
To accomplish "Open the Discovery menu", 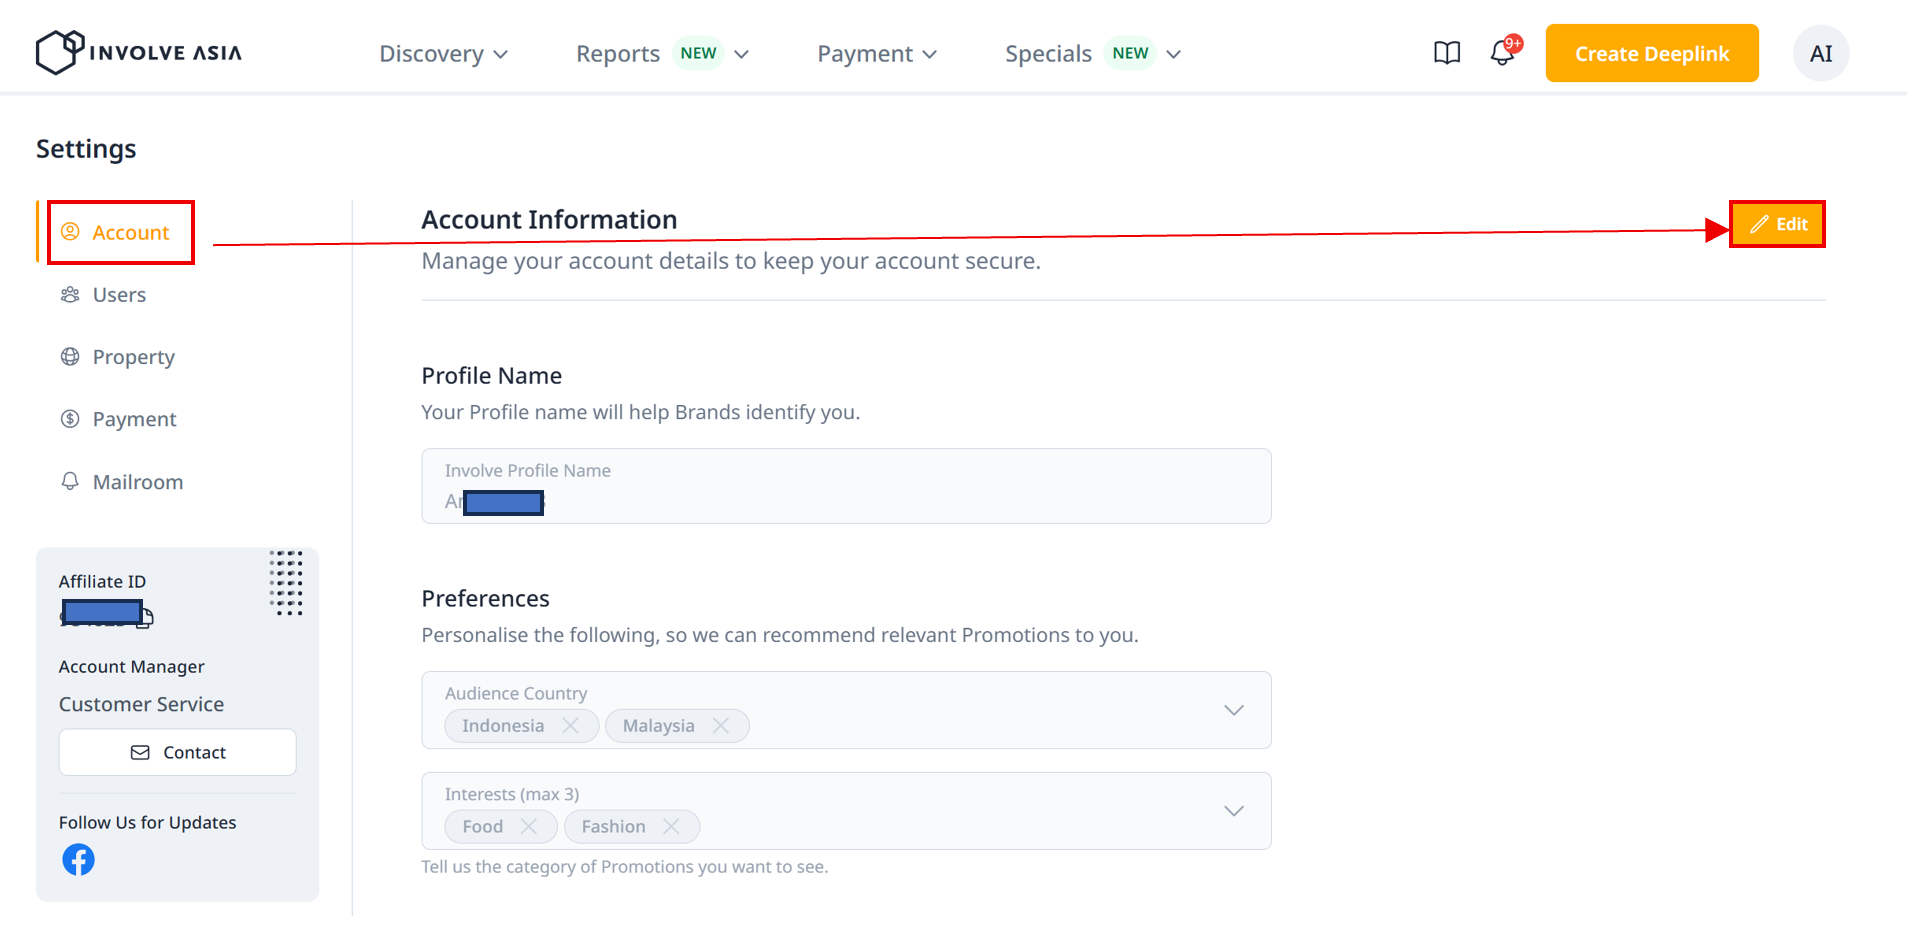I will click(x=443, y=54).
